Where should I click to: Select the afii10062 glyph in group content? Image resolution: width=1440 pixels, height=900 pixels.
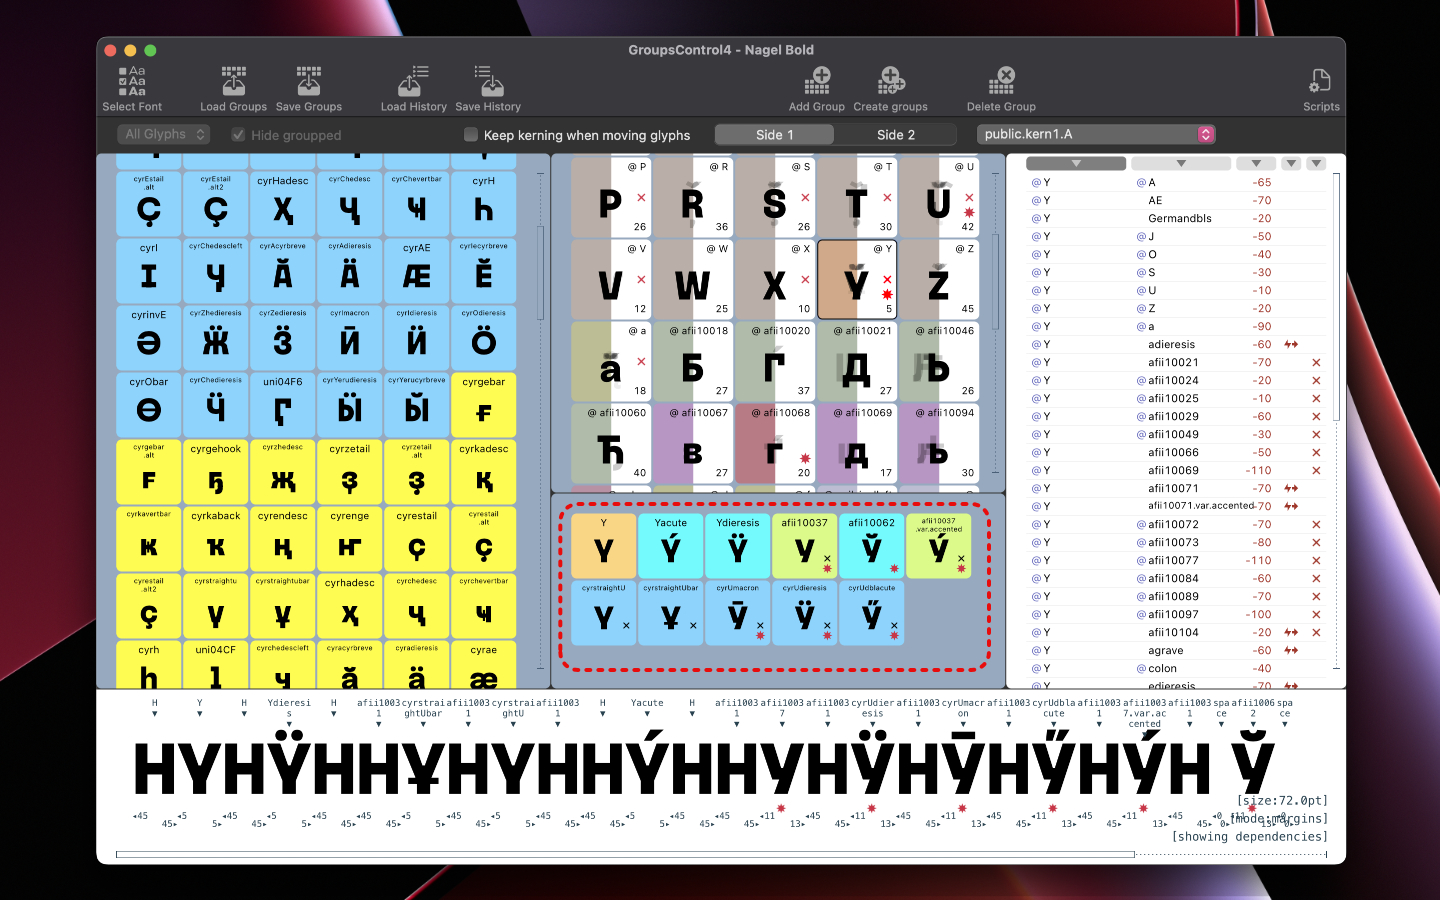click(872, 545)
